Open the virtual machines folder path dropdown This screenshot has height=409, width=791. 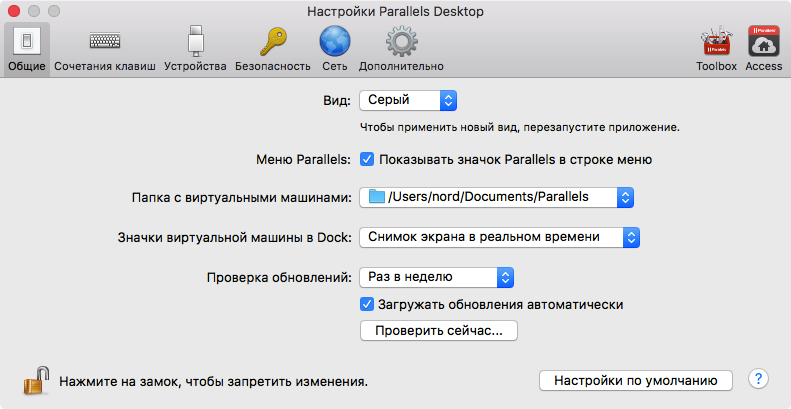(x=498, y=197)
